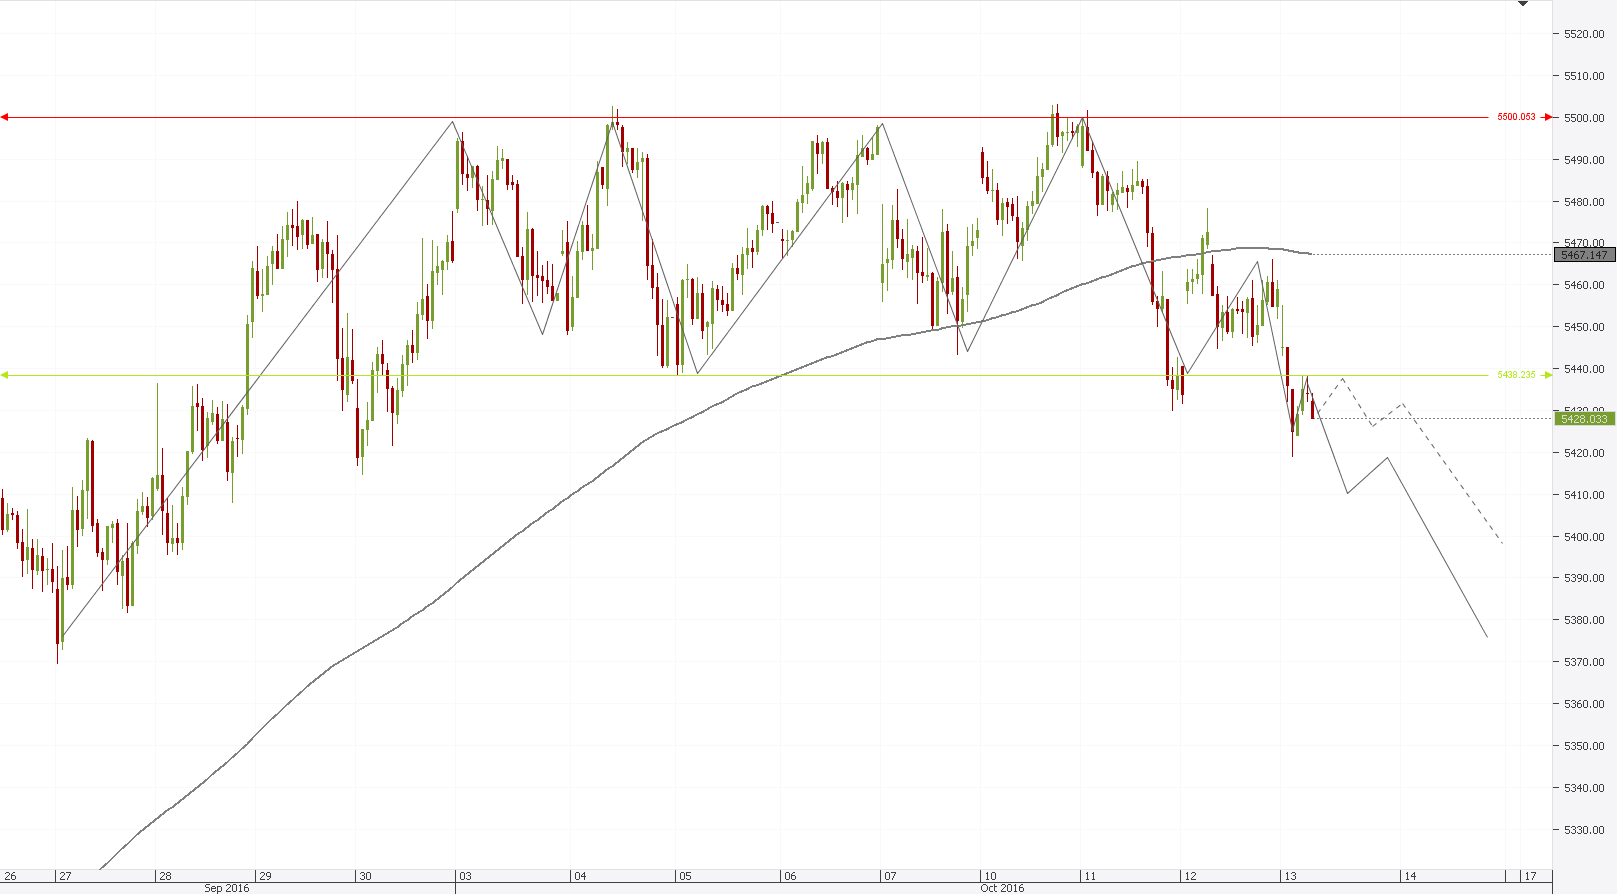
Task: Click the 5480.00 price axis label
Action: pos(1584,202)
